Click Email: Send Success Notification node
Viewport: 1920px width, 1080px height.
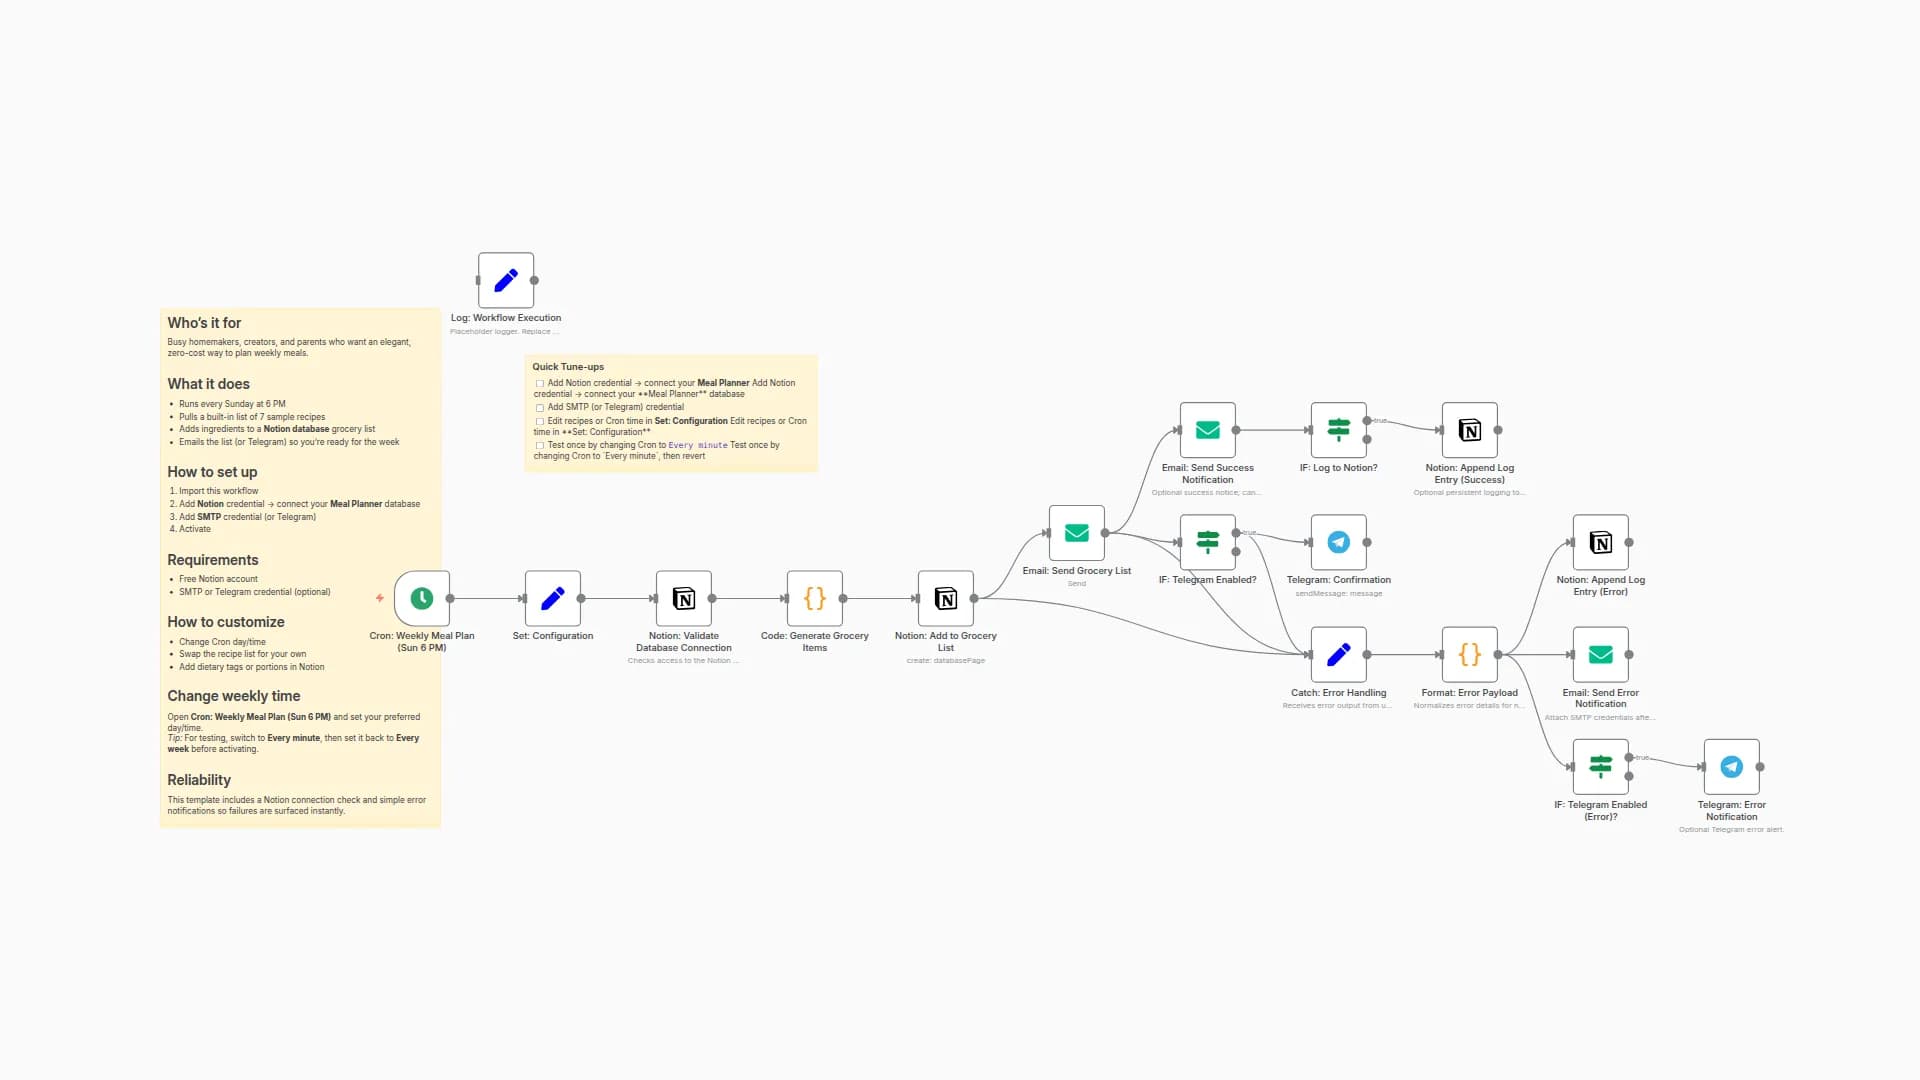[x=1207, y=430]
